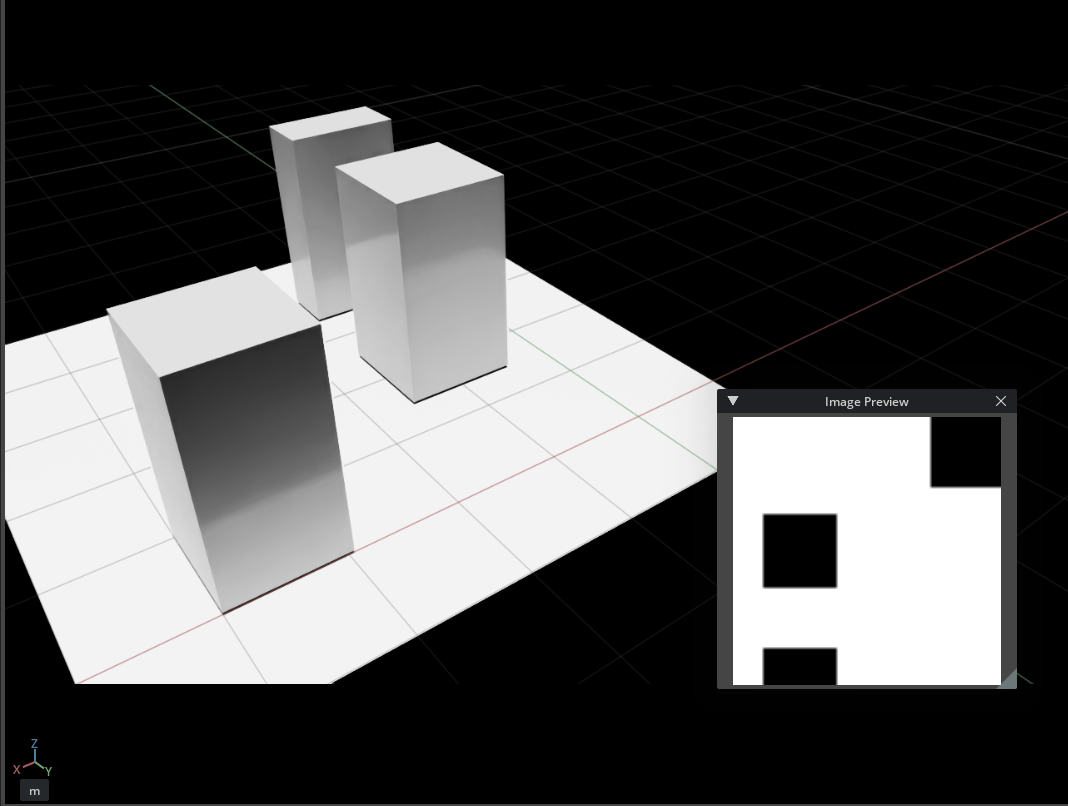
Task: Click the resize handle of the Image Preview panel
Action: coord(1010,680)
